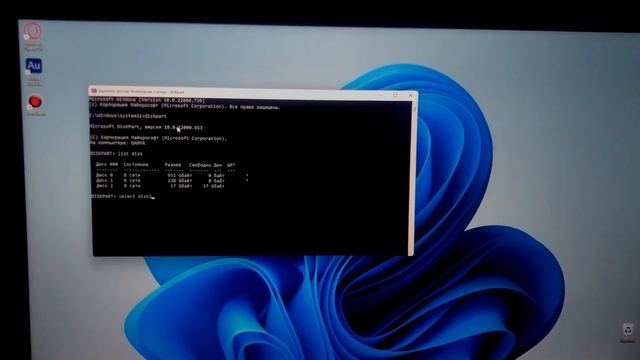The height and width of the screenshot is (360, 640).
Task: Click the Диск 0 row showing 931 Gбайт
Action: click(172, 175)
